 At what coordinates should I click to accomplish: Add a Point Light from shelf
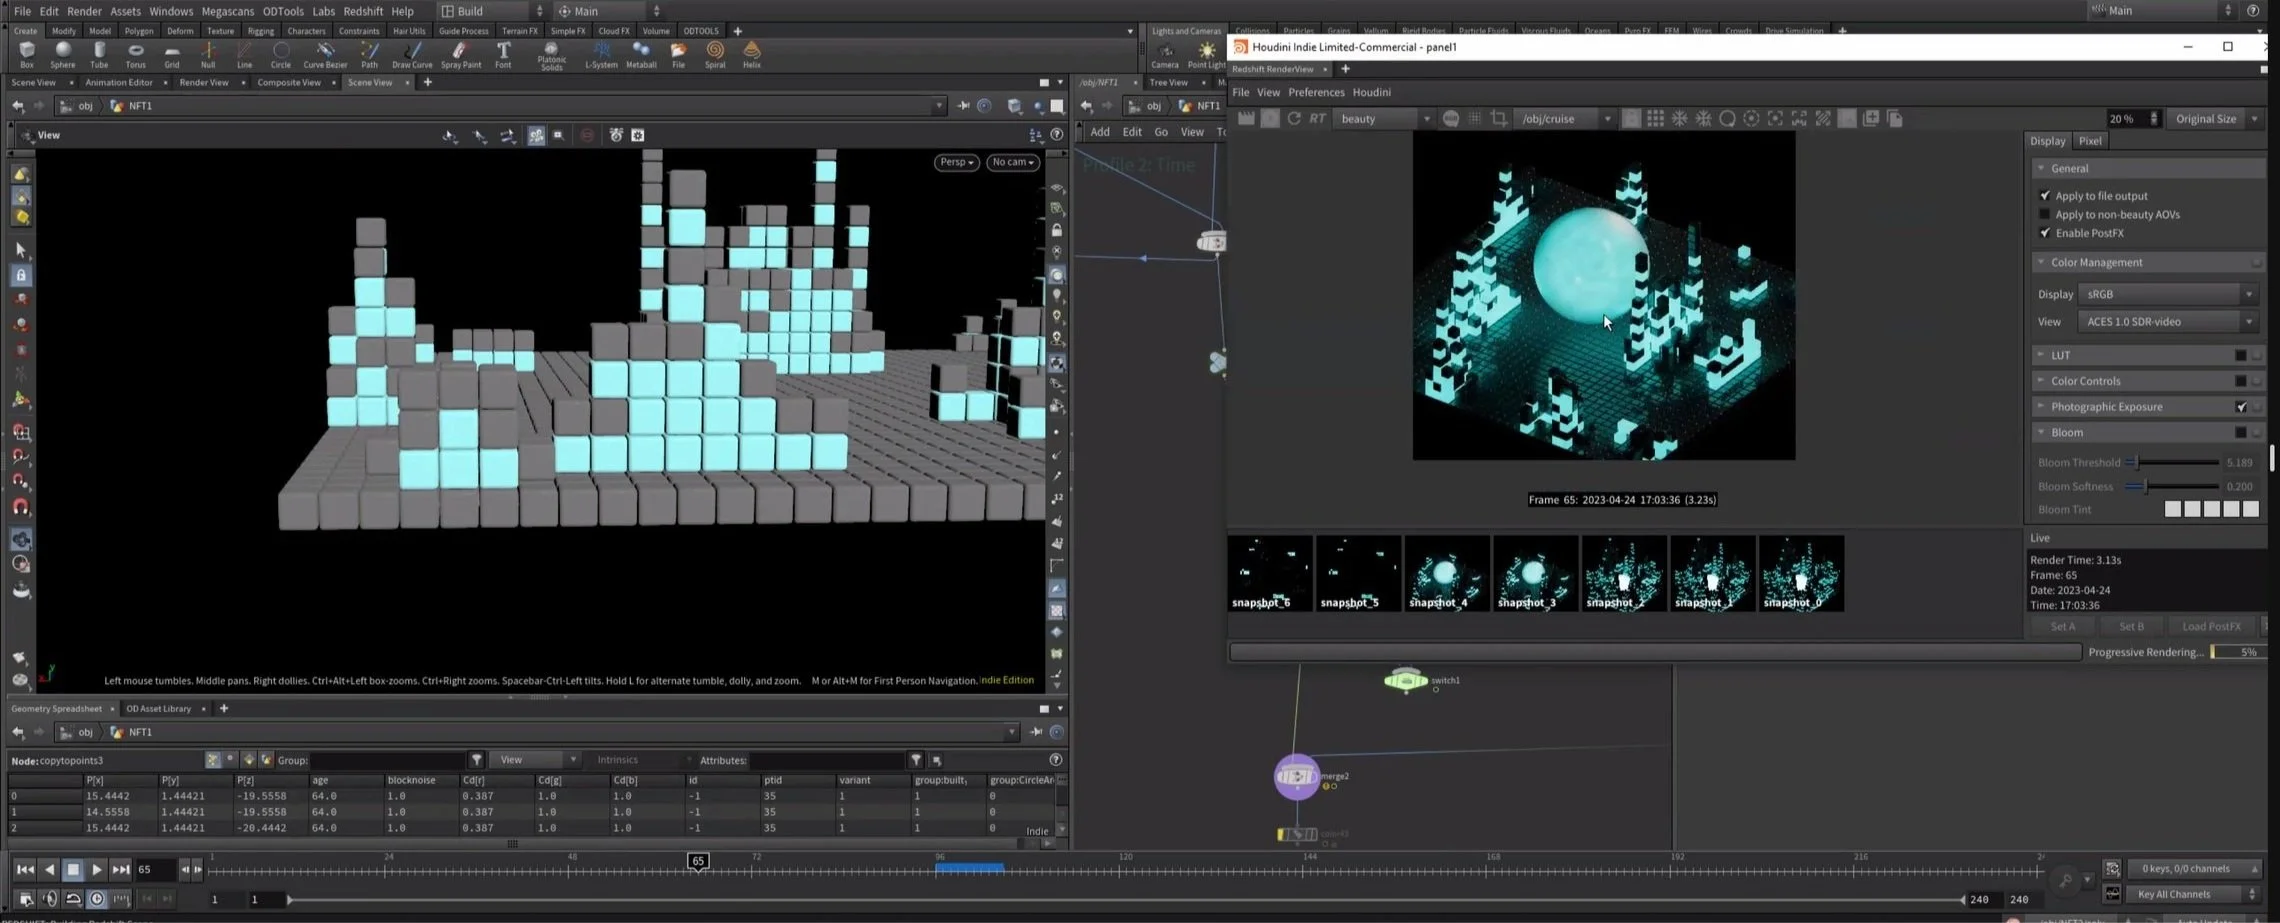[x=1206, y=55]
